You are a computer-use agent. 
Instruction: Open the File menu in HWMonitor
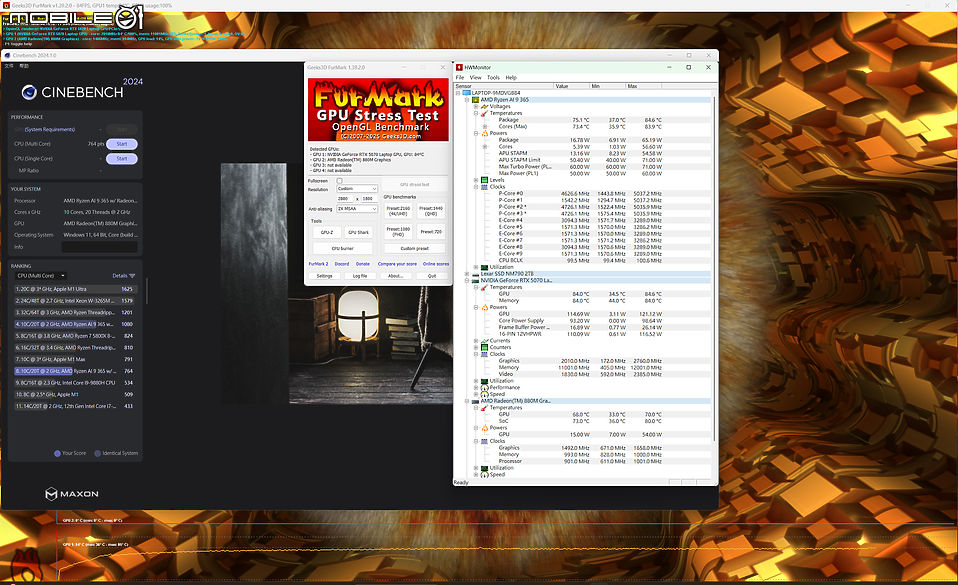(x=459, y=78)
